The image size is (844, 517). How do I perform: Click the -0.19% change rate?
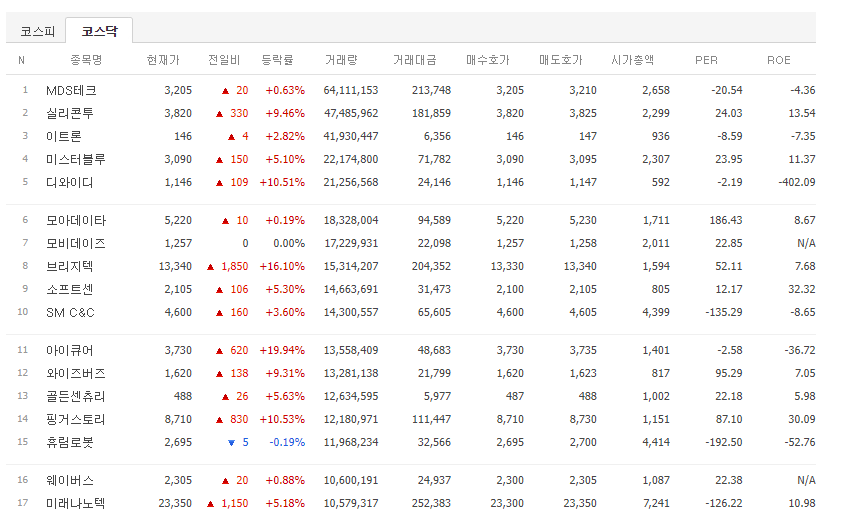(287, 443)
